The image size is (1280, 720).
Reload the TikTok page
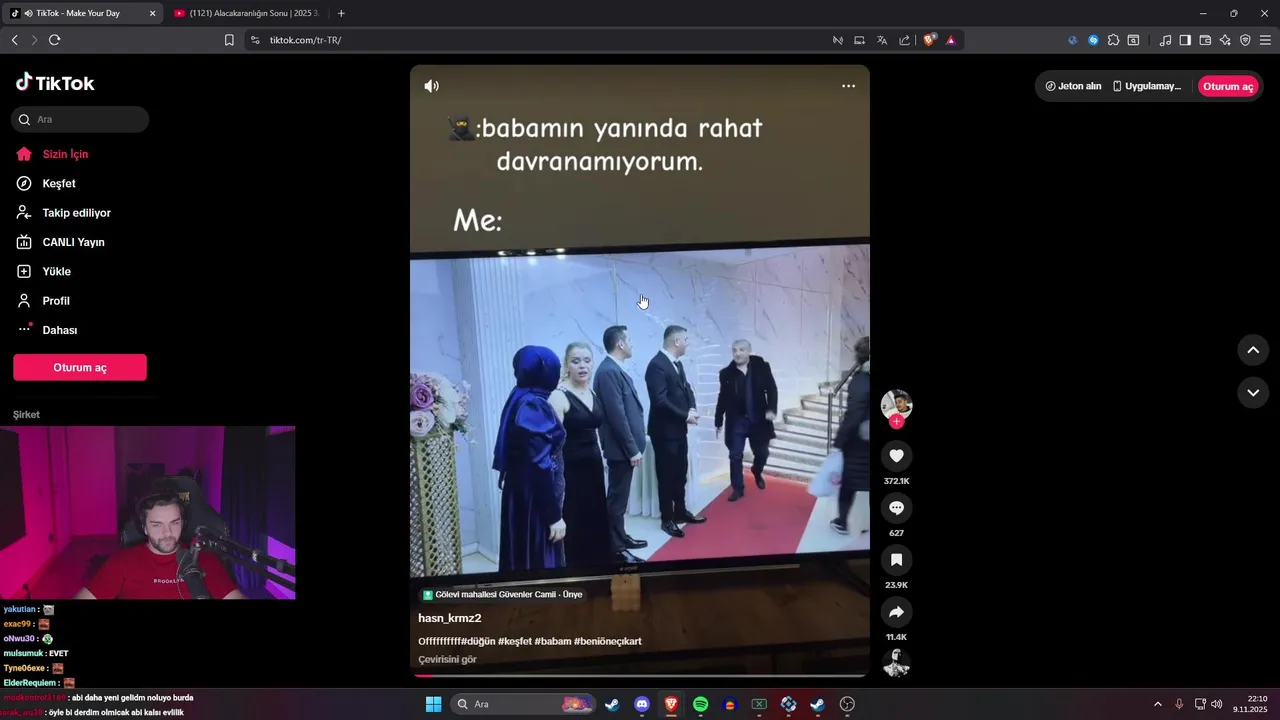tap(55, 40)
